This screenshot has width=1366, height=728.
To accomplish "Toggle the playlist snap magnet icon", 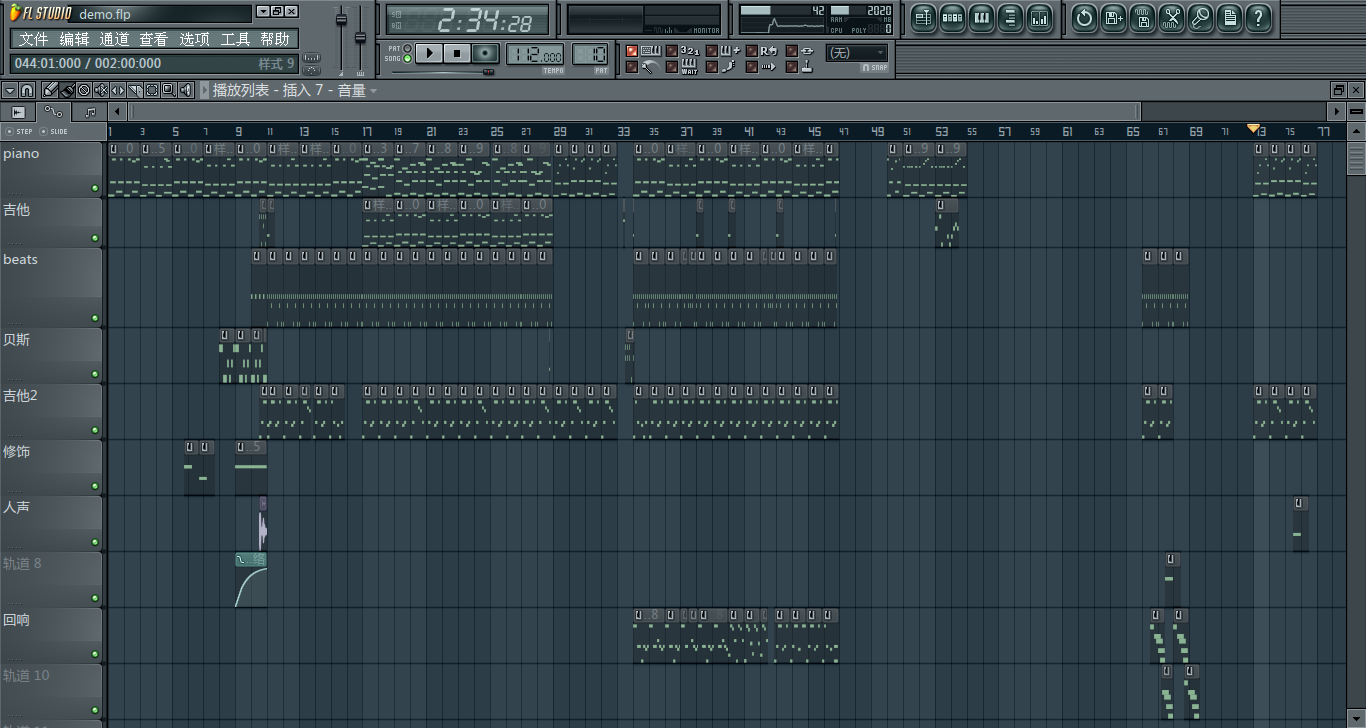I will click(27, 90).
